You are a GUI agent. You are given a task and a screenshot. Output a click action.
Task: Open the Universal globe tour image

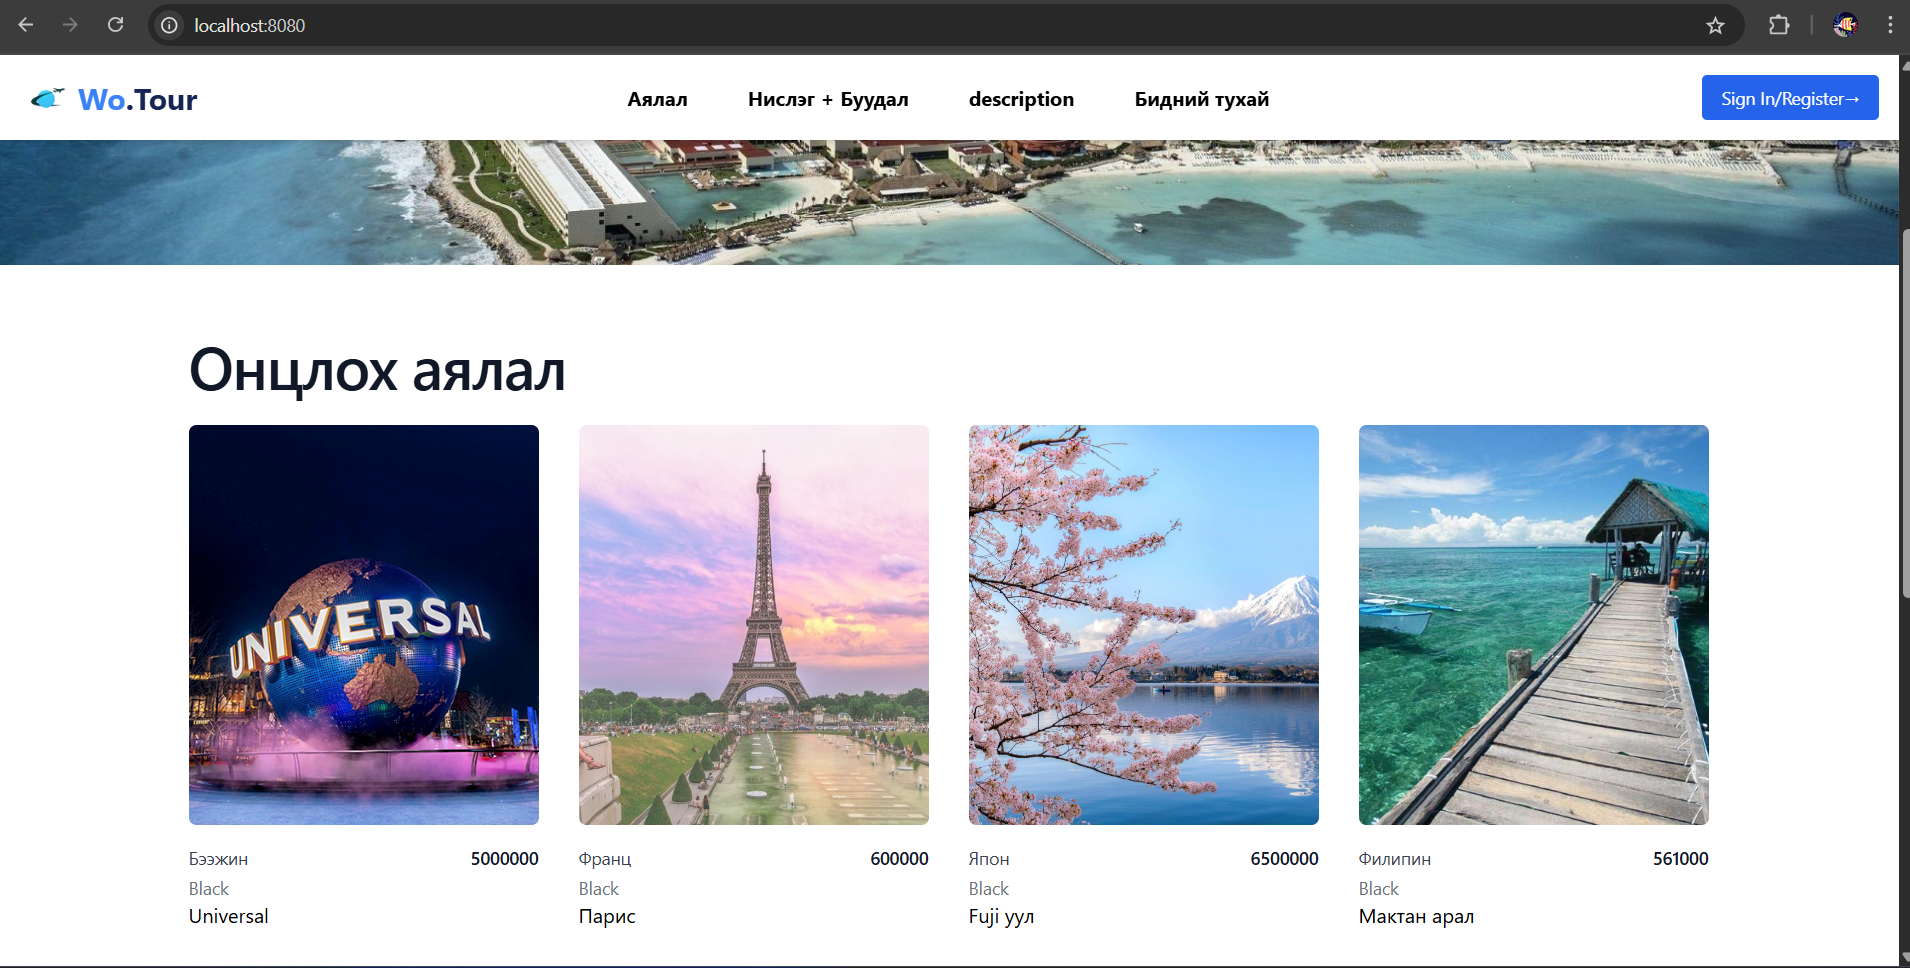[364, 624]
